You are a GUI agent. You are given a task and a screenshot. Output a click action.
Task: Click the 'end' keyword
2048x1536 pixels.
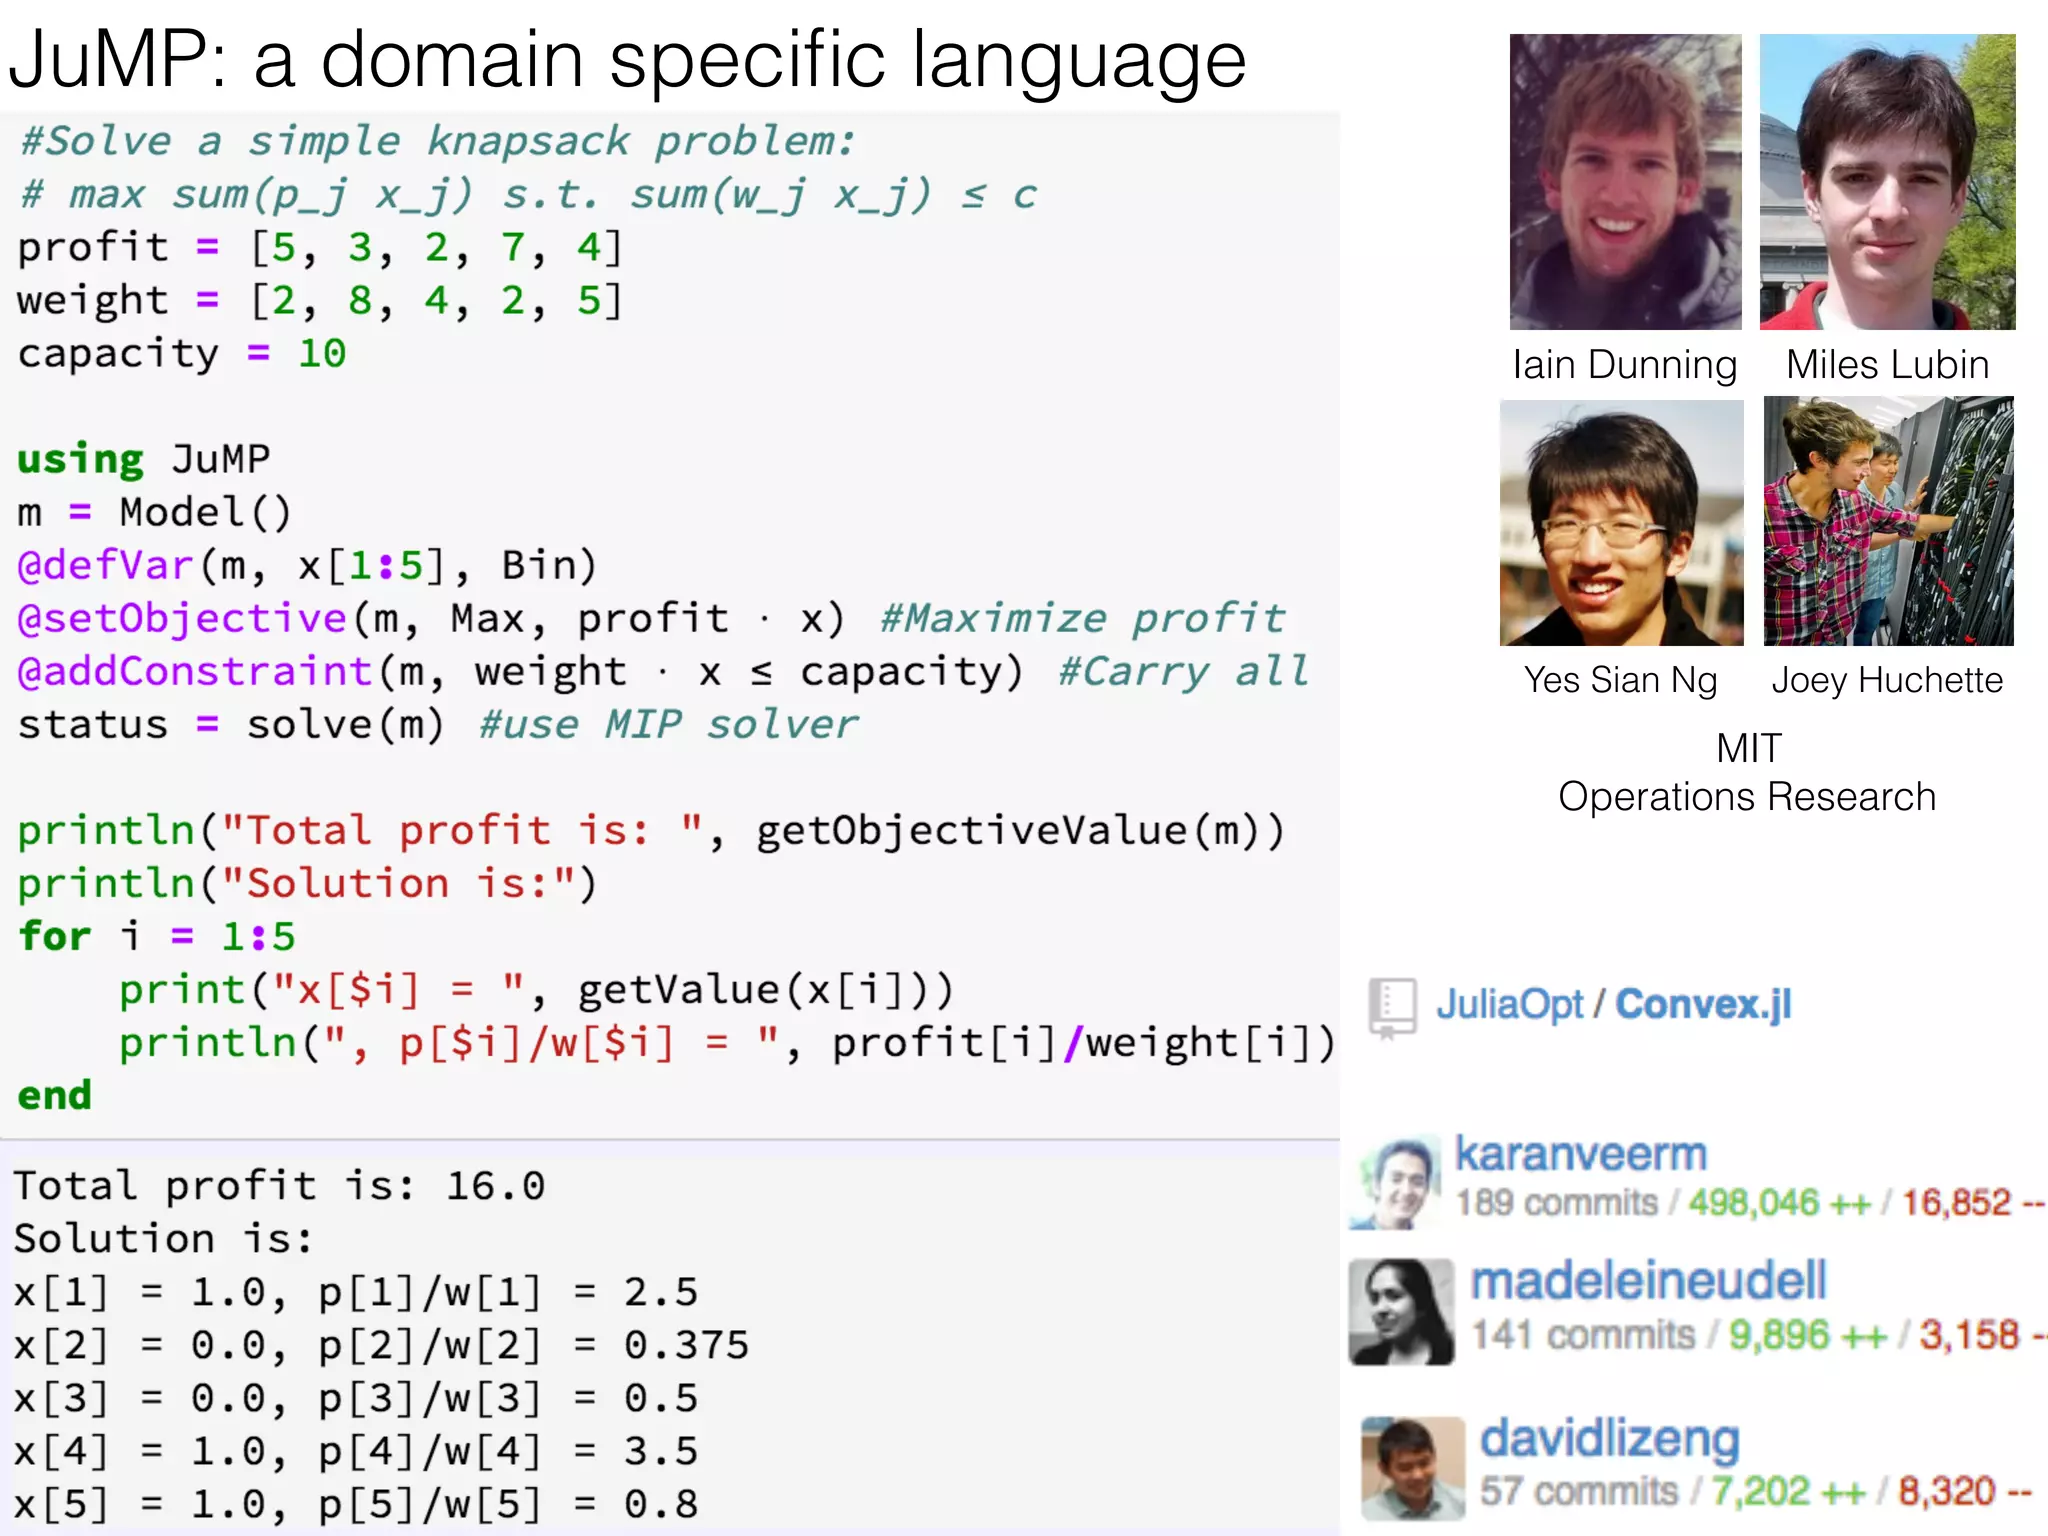(x=55, y=1096)
